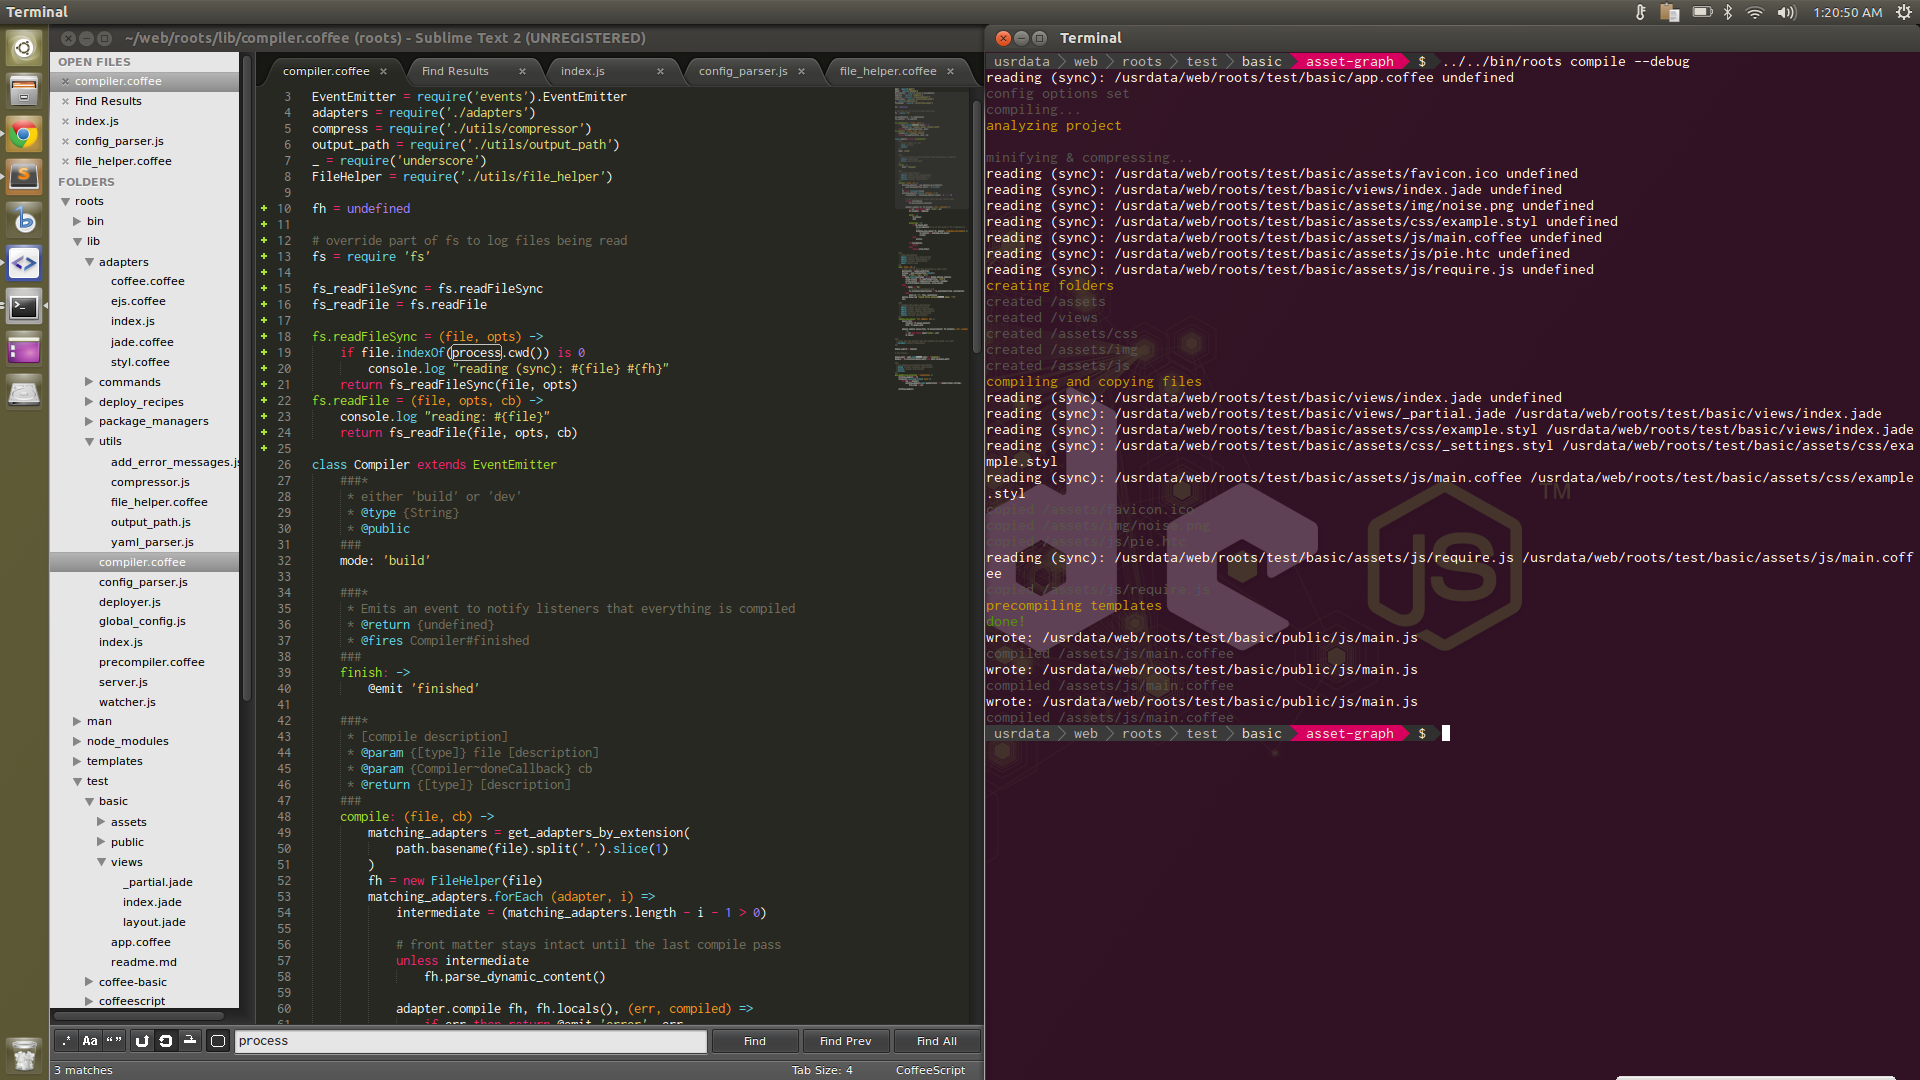Screen dimensions: 1920x1080
Task: Open temperature indicator in top panel
Action: 1641,12
